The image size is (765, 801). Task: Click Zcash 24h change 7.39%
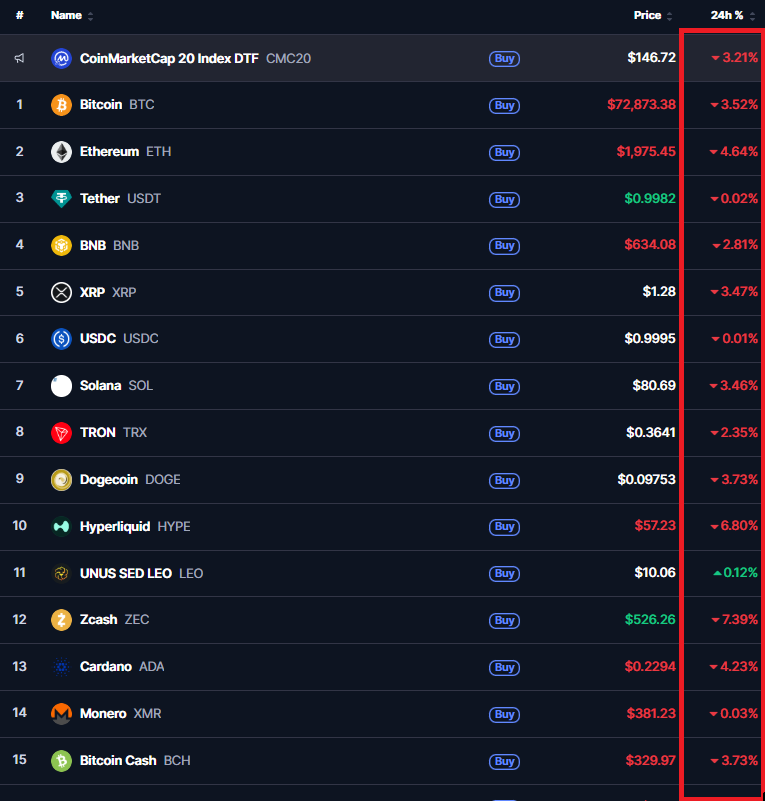click(734, 620)
